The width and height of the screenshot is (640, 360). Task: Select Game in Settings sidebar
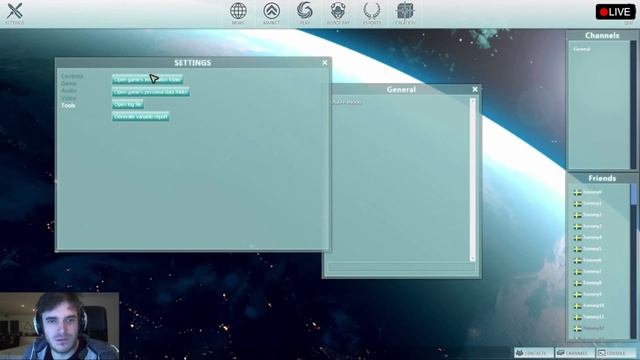click(x=69, y=83)
